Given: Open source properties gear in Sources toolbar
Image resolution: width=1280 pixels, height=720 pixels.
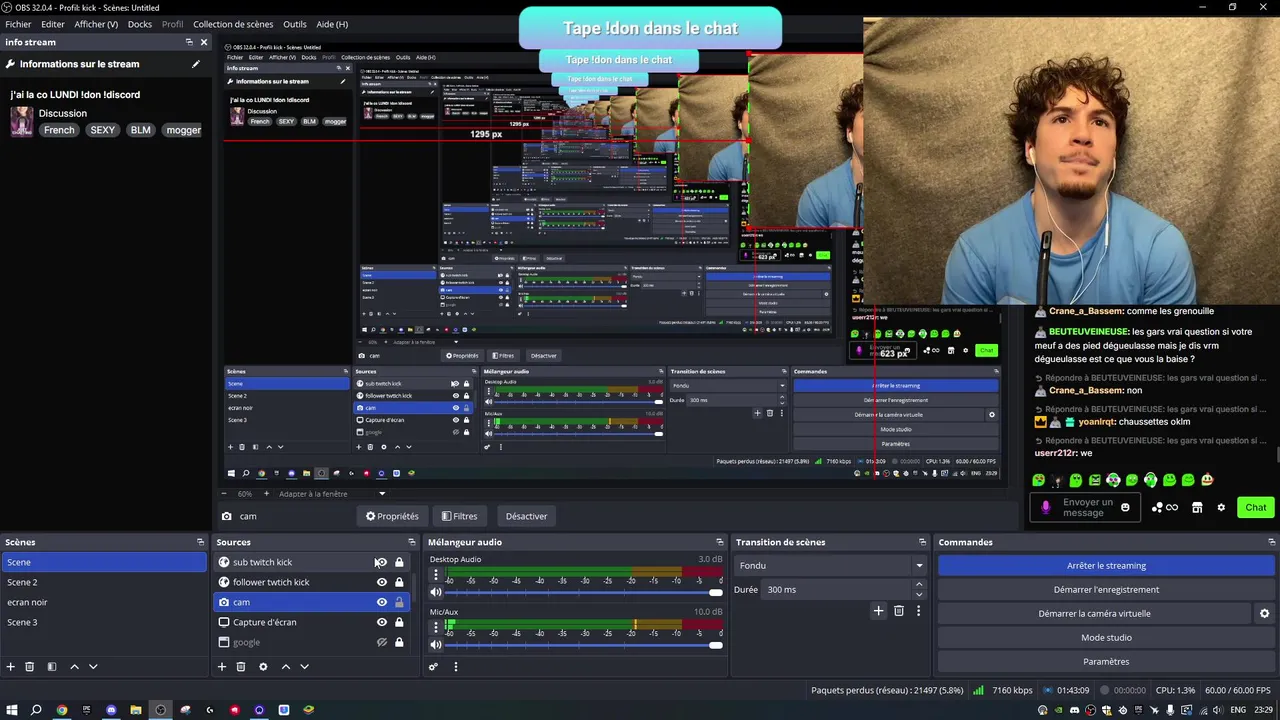Looking at the screenshot, I should [x=263, y=667].
